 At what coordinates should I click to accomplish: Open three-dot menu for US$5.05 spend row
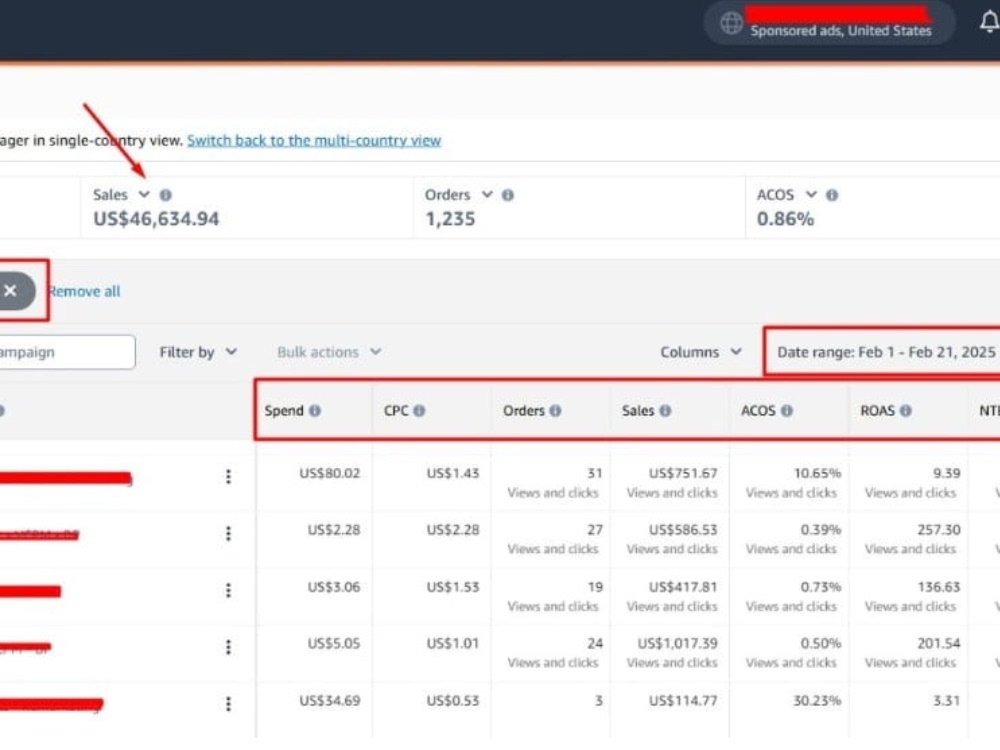point(228,647)
